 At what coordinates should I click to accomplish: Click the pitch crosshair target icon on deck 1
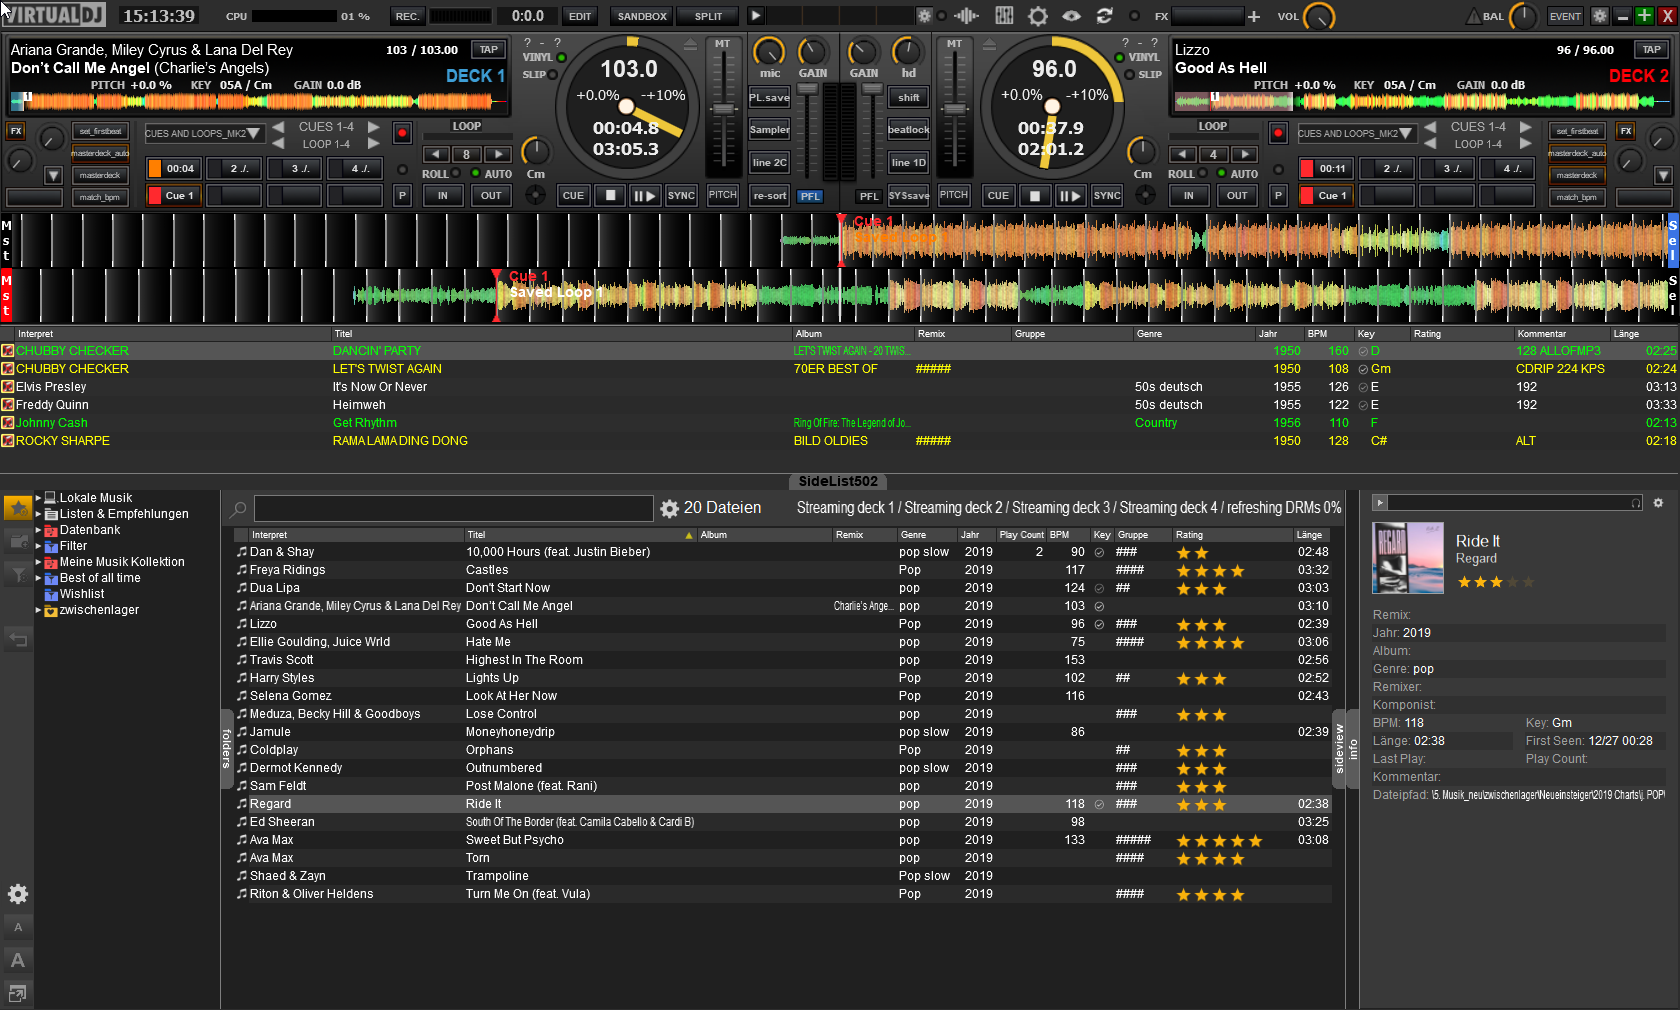(x=536, y=195)
